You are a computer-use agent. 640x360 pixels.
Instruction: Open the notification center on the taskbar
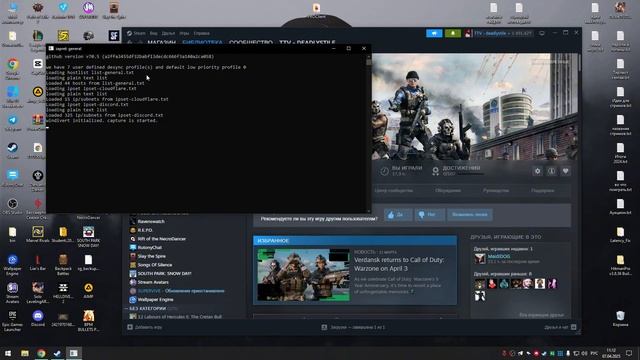(629, 353)
